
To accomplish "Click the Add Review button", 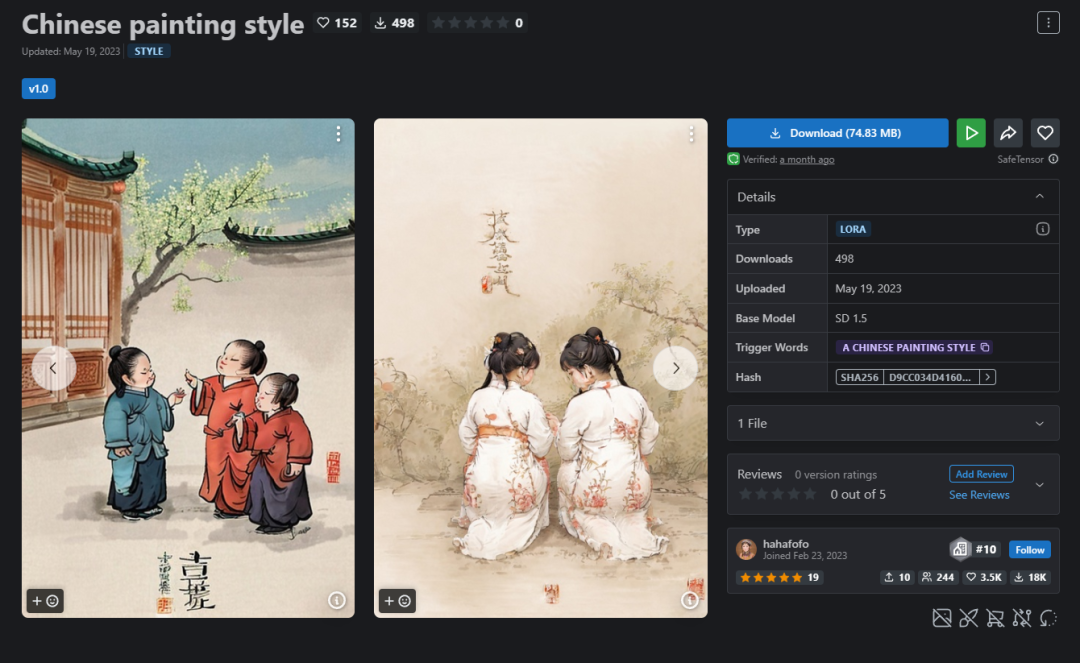I will coord(981,474).
